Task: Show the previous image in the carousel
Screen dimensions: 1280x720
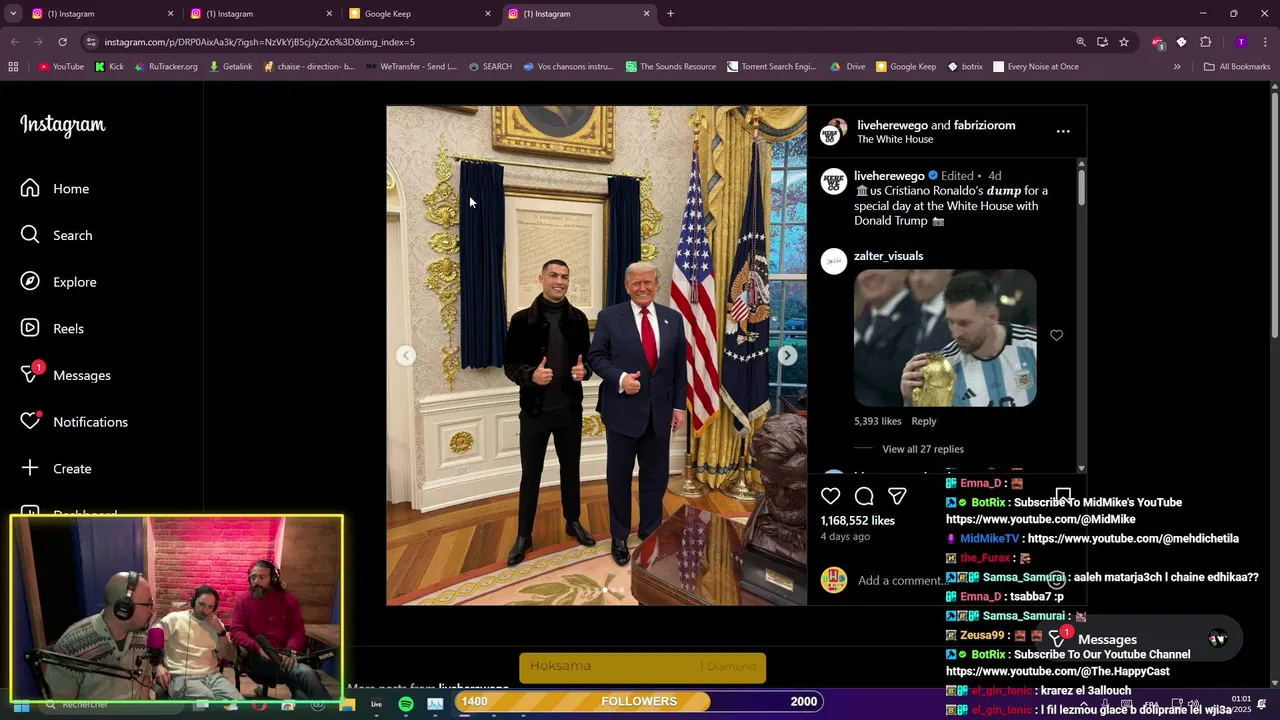Action: click(x=406, y=355)
